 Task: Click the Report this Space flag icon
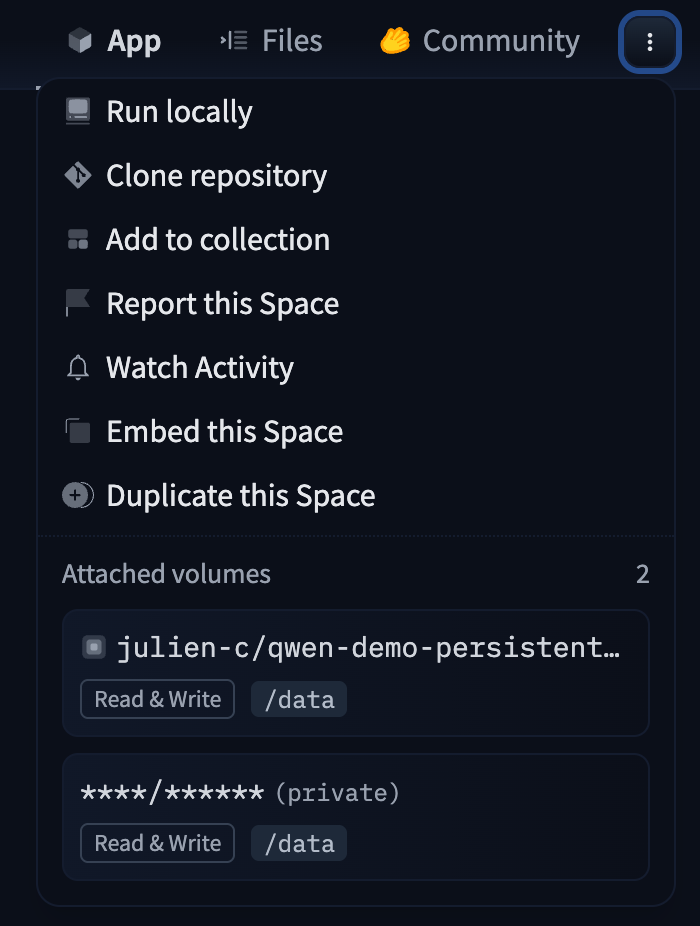(x=77, y=303)
